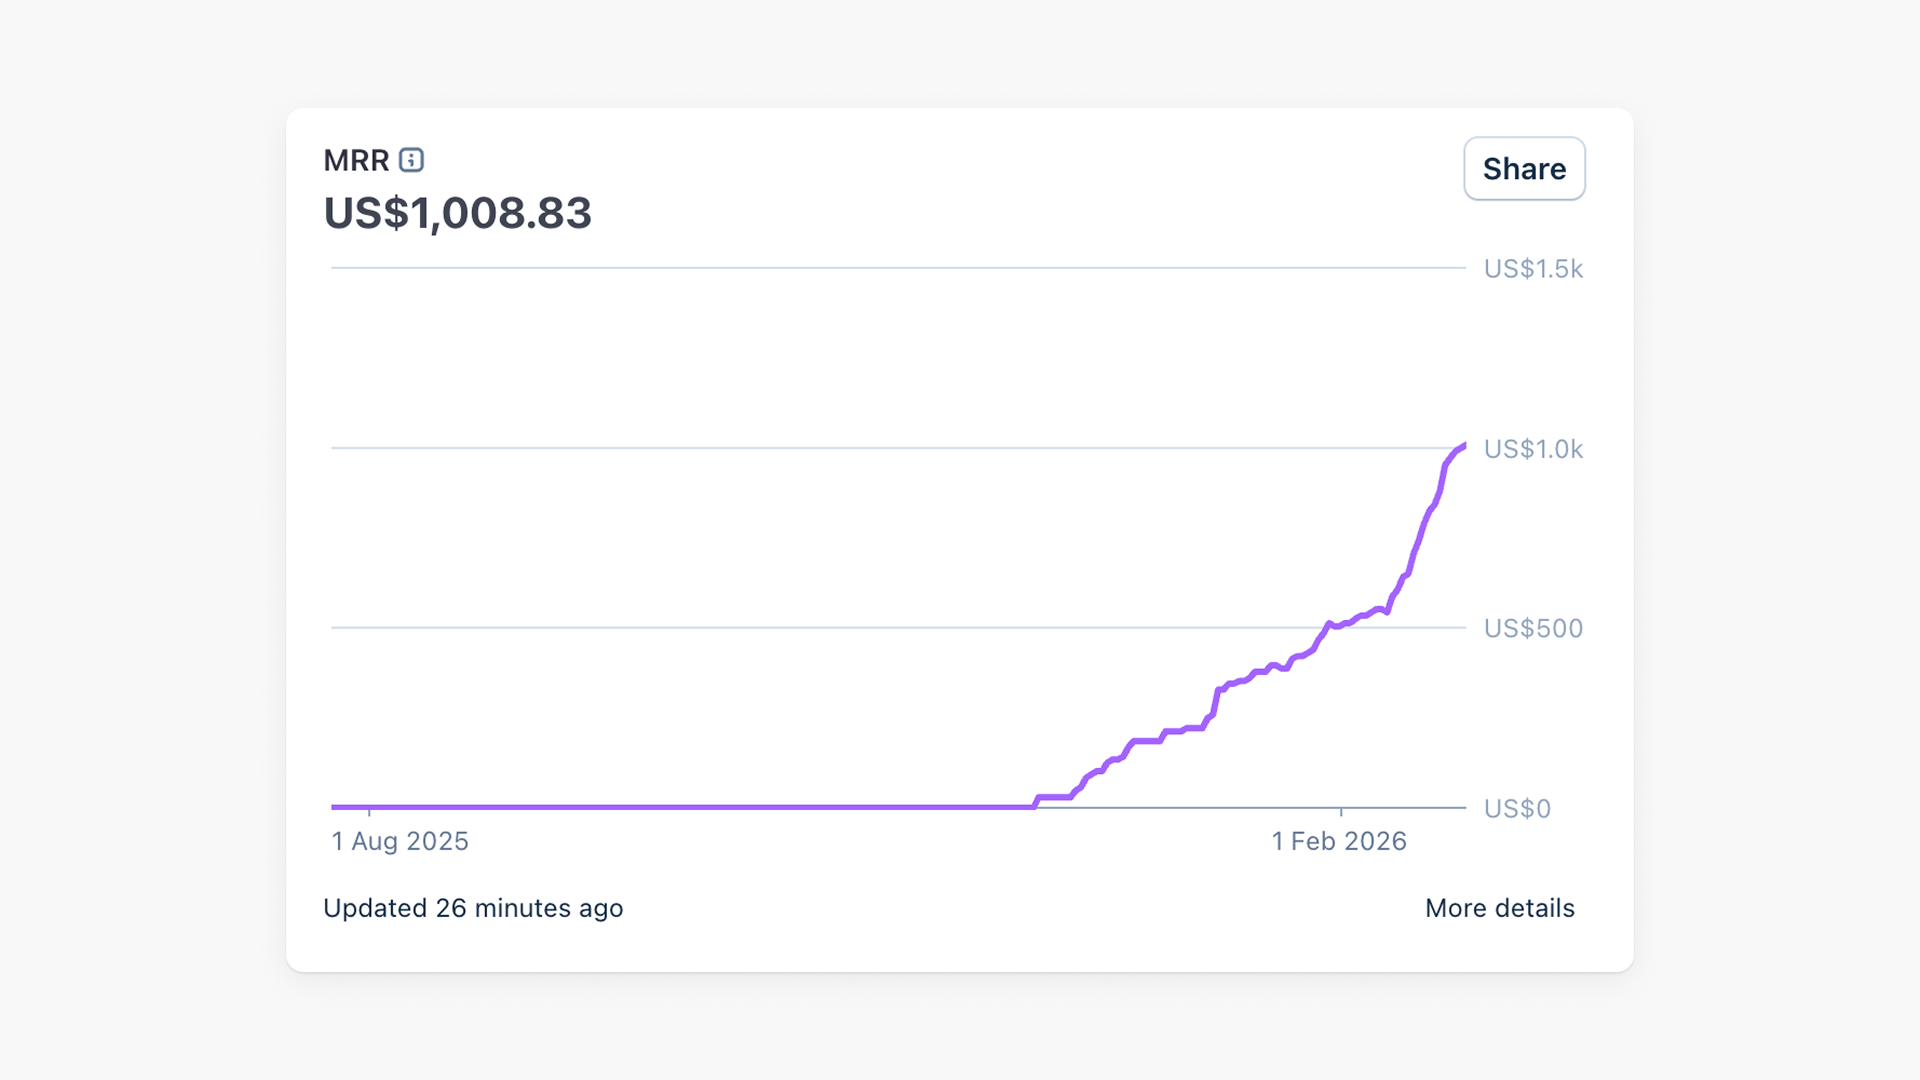The image size is (1920, 1080).
Task: Click where the purple line crosses the US$500 gridline
Action: tap(1325, 628)
